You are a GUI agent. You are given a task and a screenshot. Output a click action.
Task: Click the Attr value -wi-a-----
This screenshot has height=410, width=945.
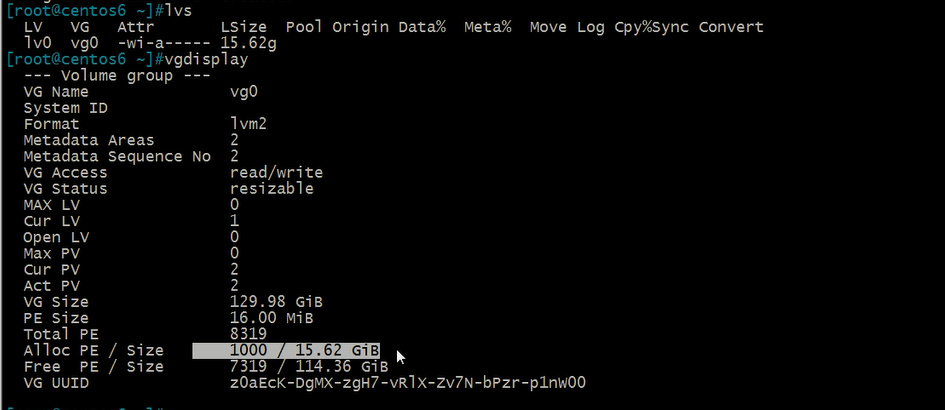pyautogui.click(x=164, y=43)
